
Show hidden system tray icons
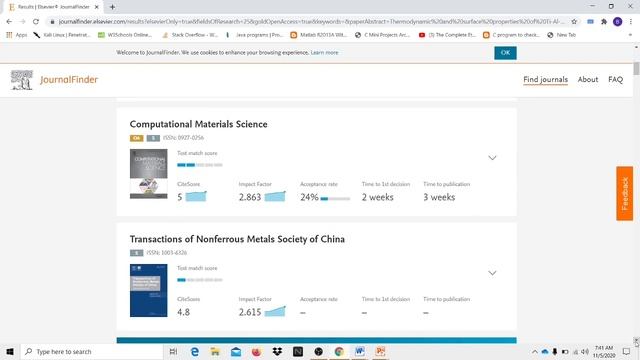(x=534, y=351)
